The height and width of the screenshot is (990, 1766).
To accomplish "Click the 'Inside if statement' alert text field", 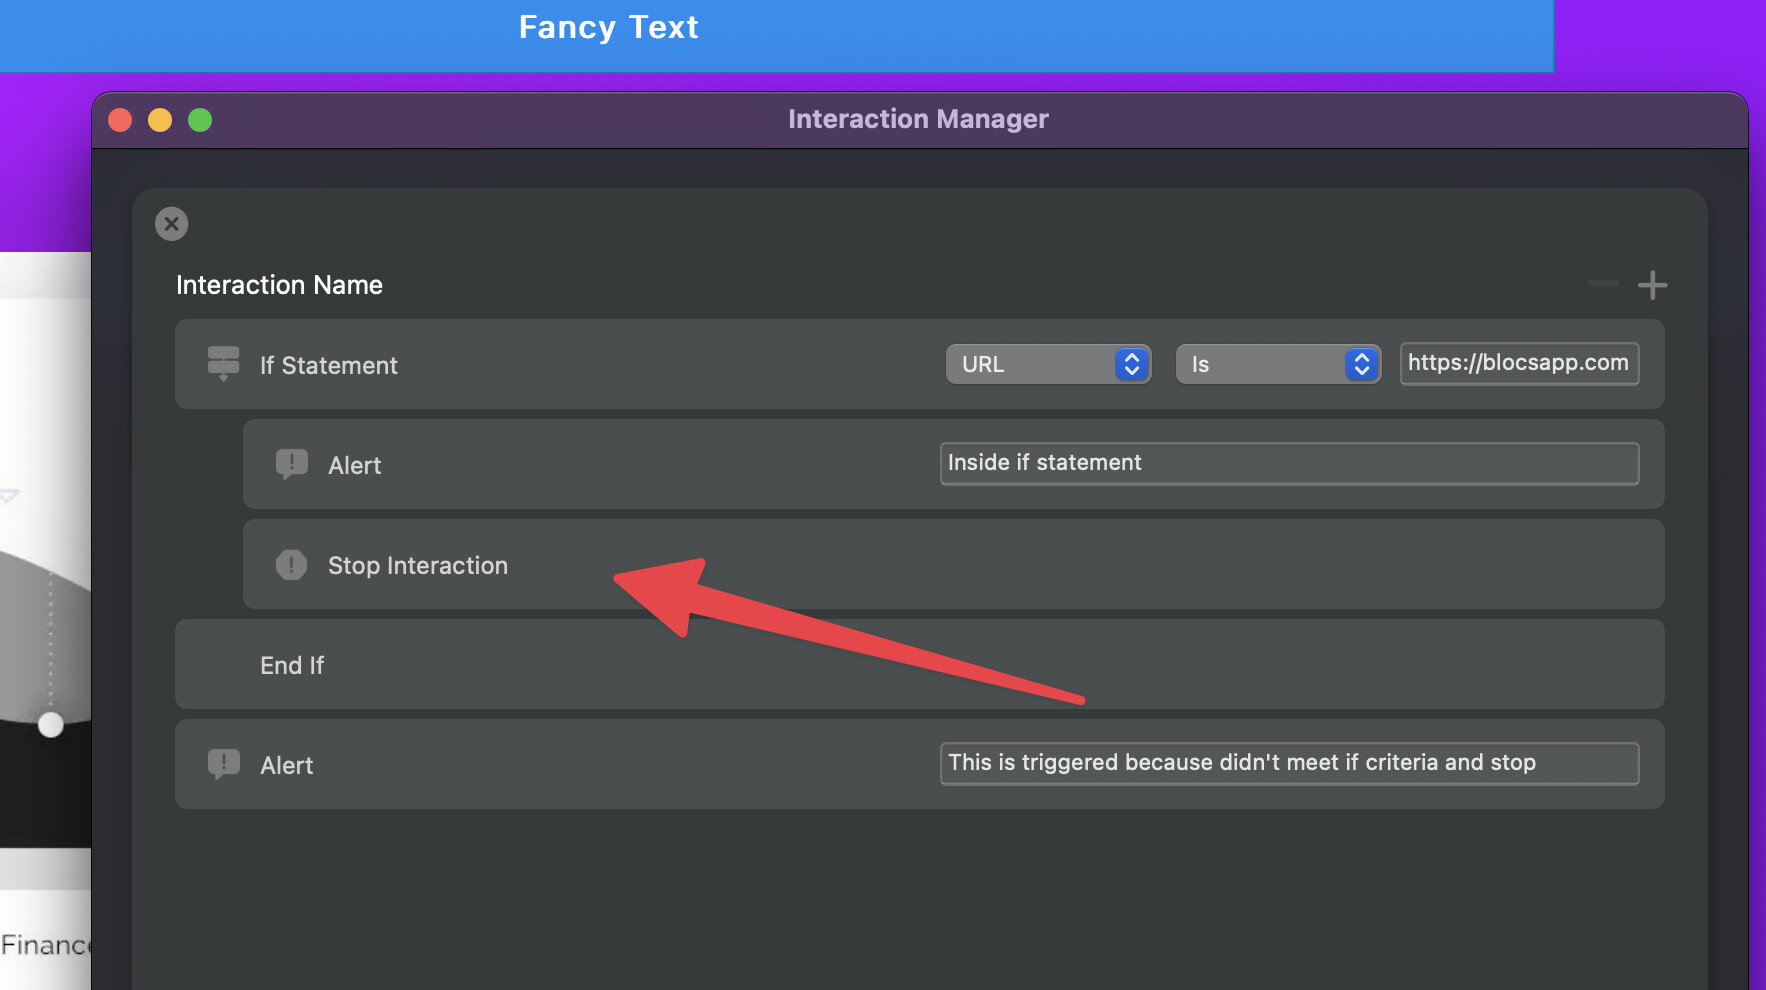I will click(x=1288, y=464).
